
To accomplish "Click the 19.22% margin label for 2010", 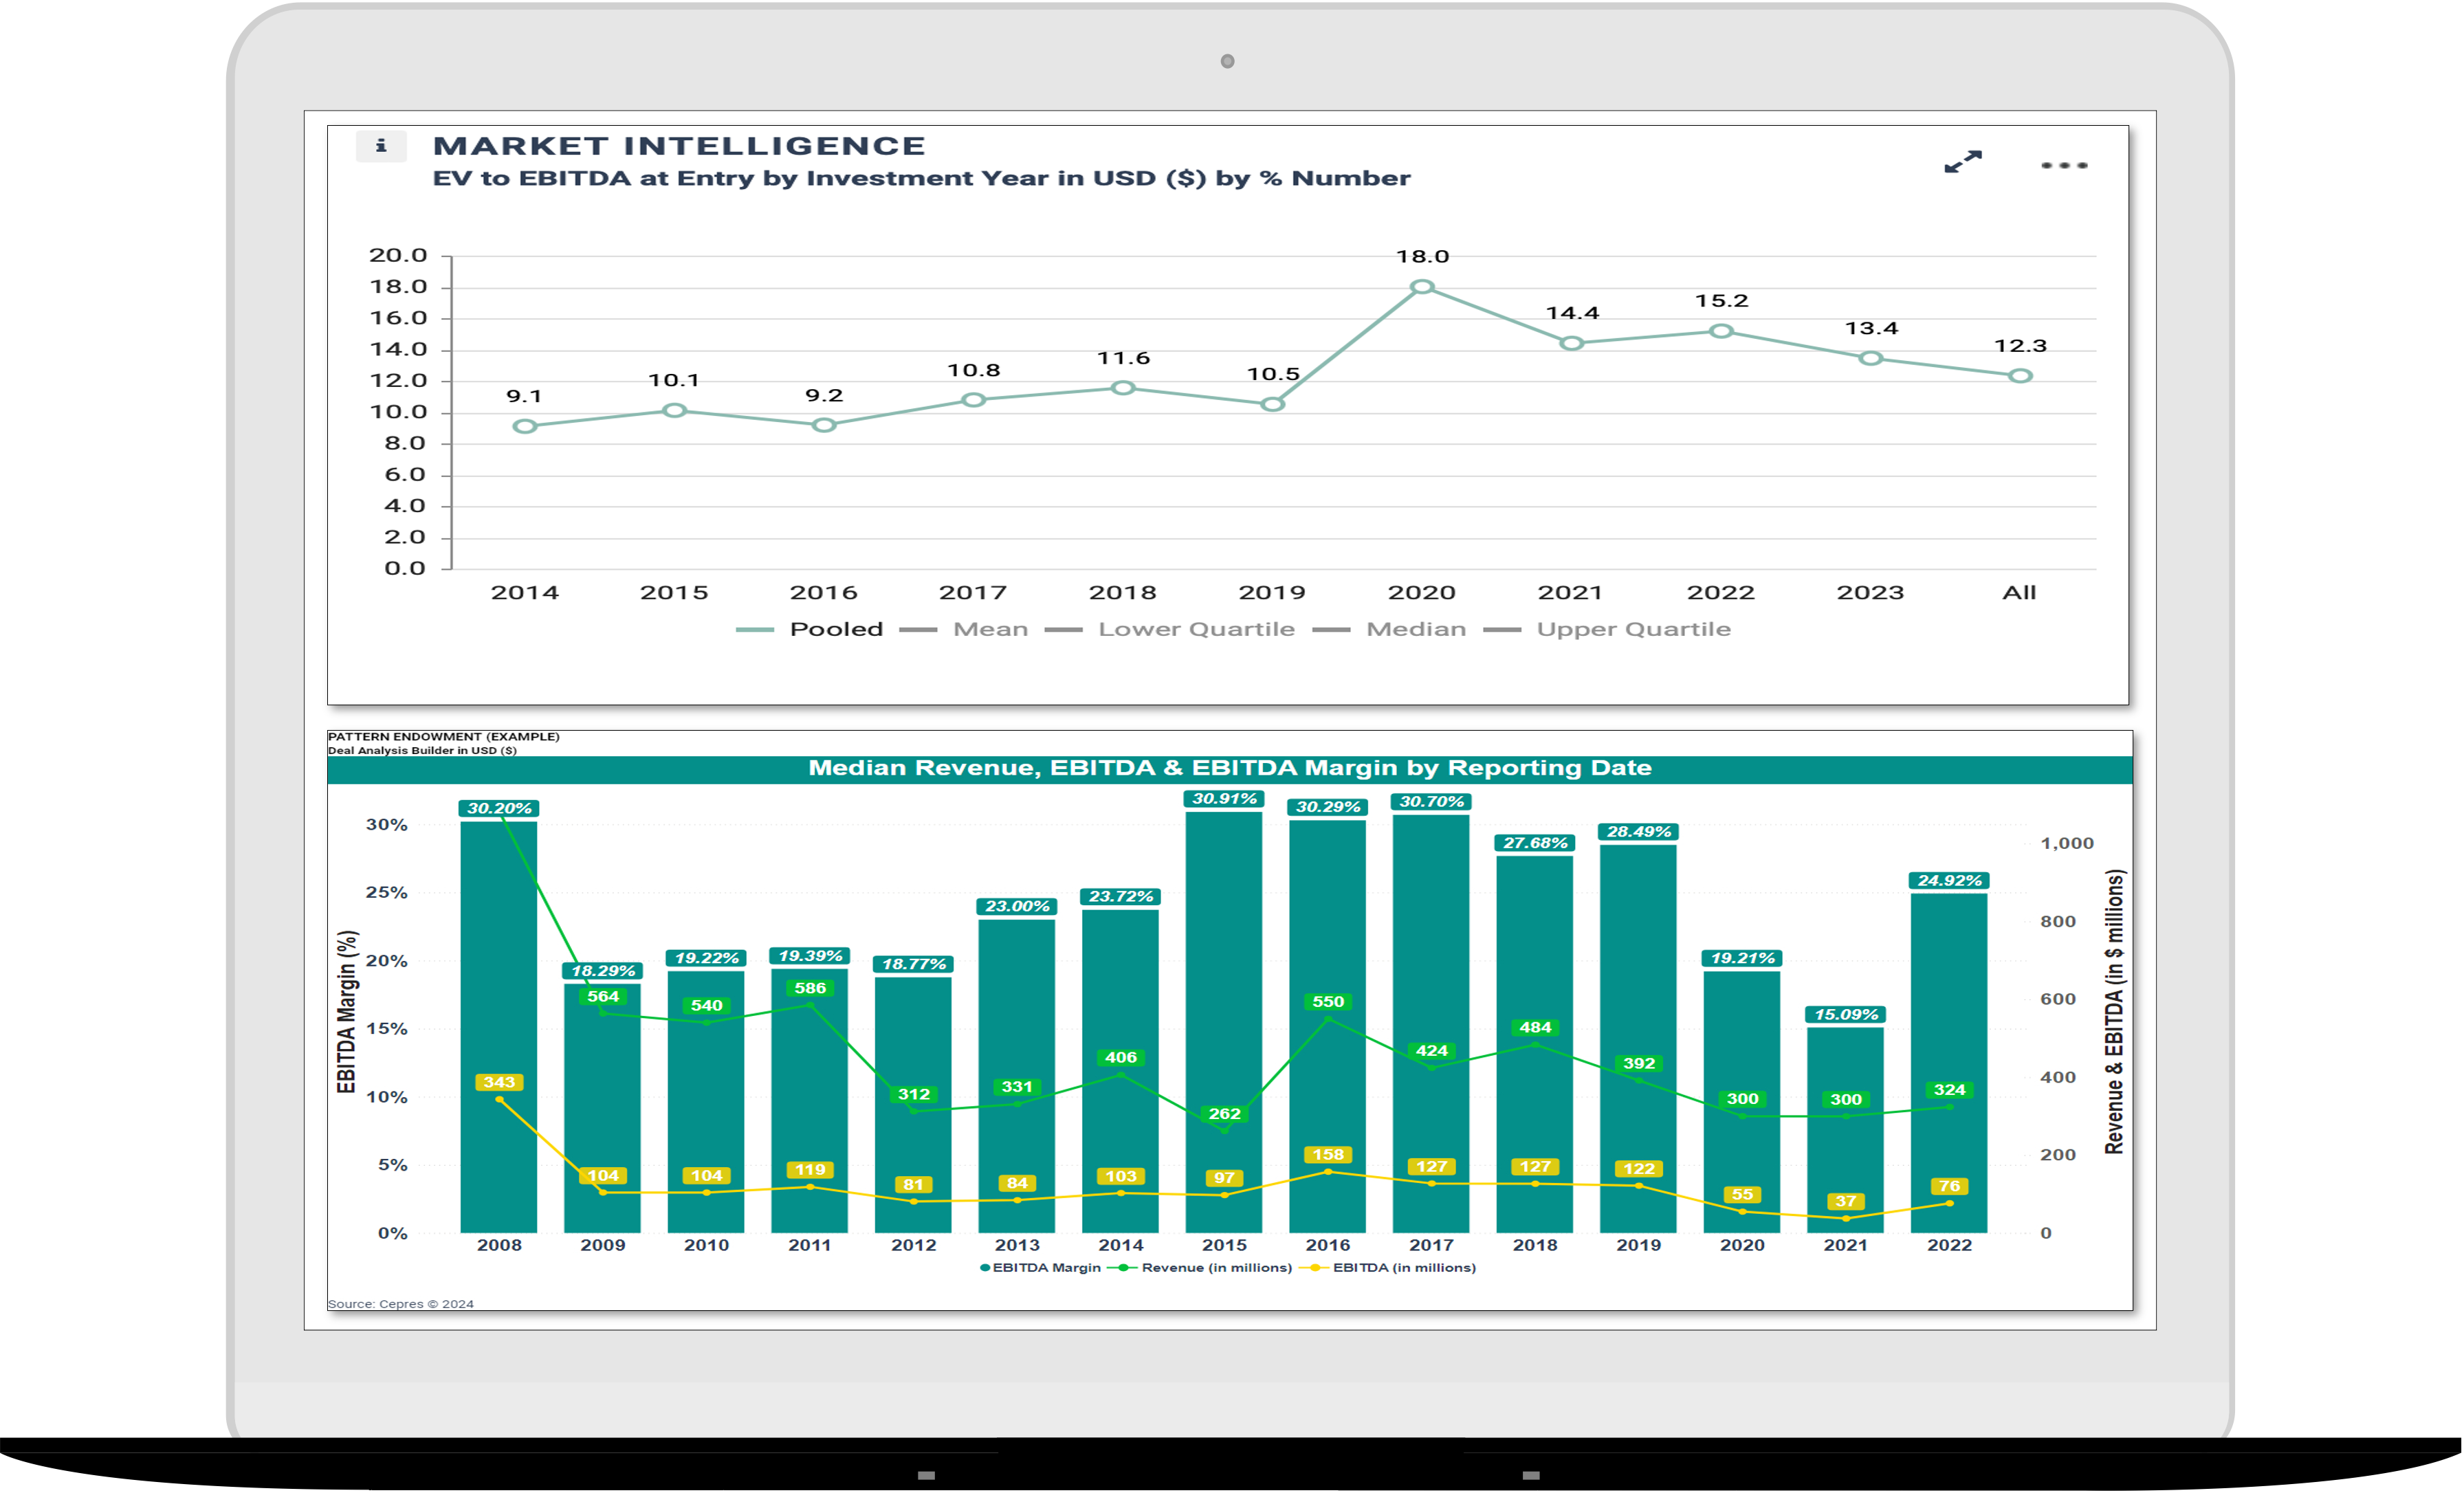I will pos(707,957).
